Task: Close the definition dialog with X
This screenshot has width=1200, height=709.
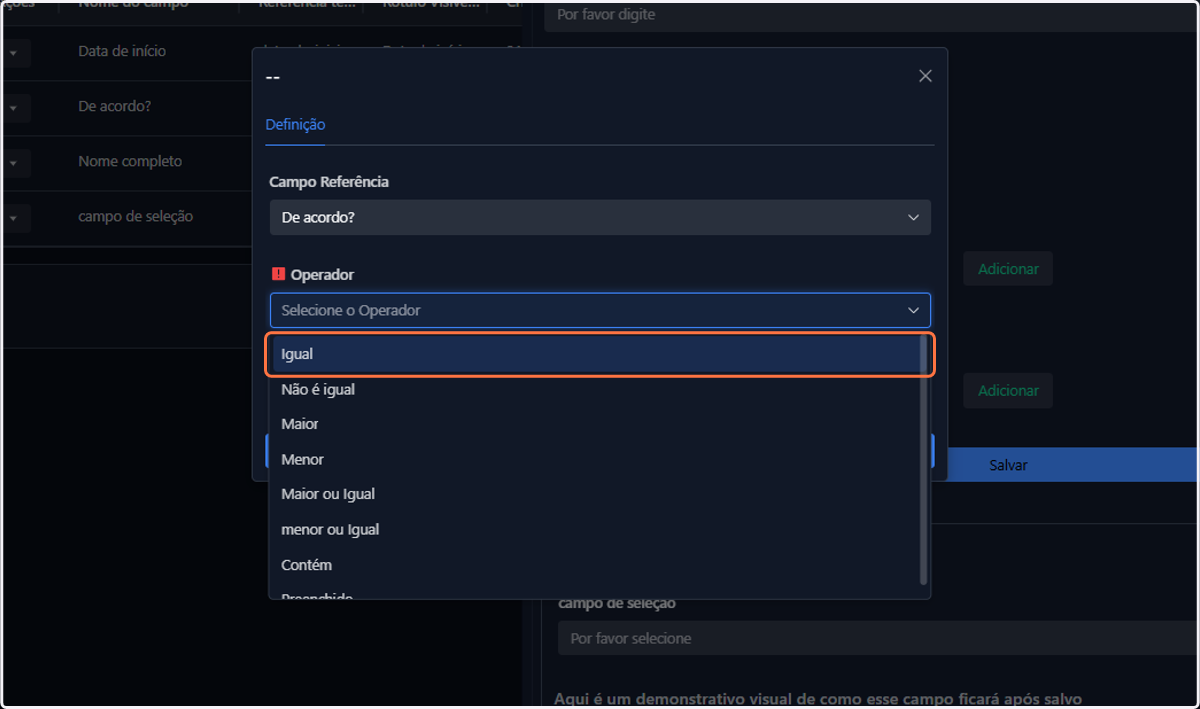Action: click(x=925, y=76)
